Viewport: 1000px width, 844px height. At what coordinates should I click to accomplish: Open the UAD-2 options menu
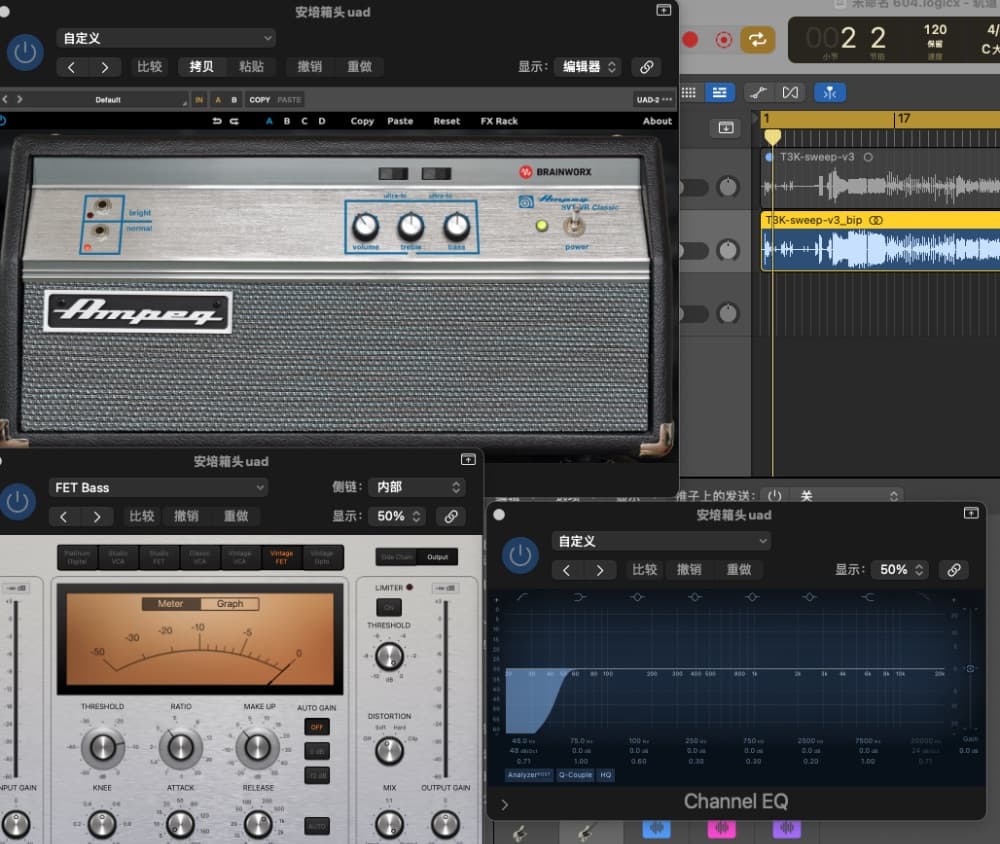click(x=654, y=100)
